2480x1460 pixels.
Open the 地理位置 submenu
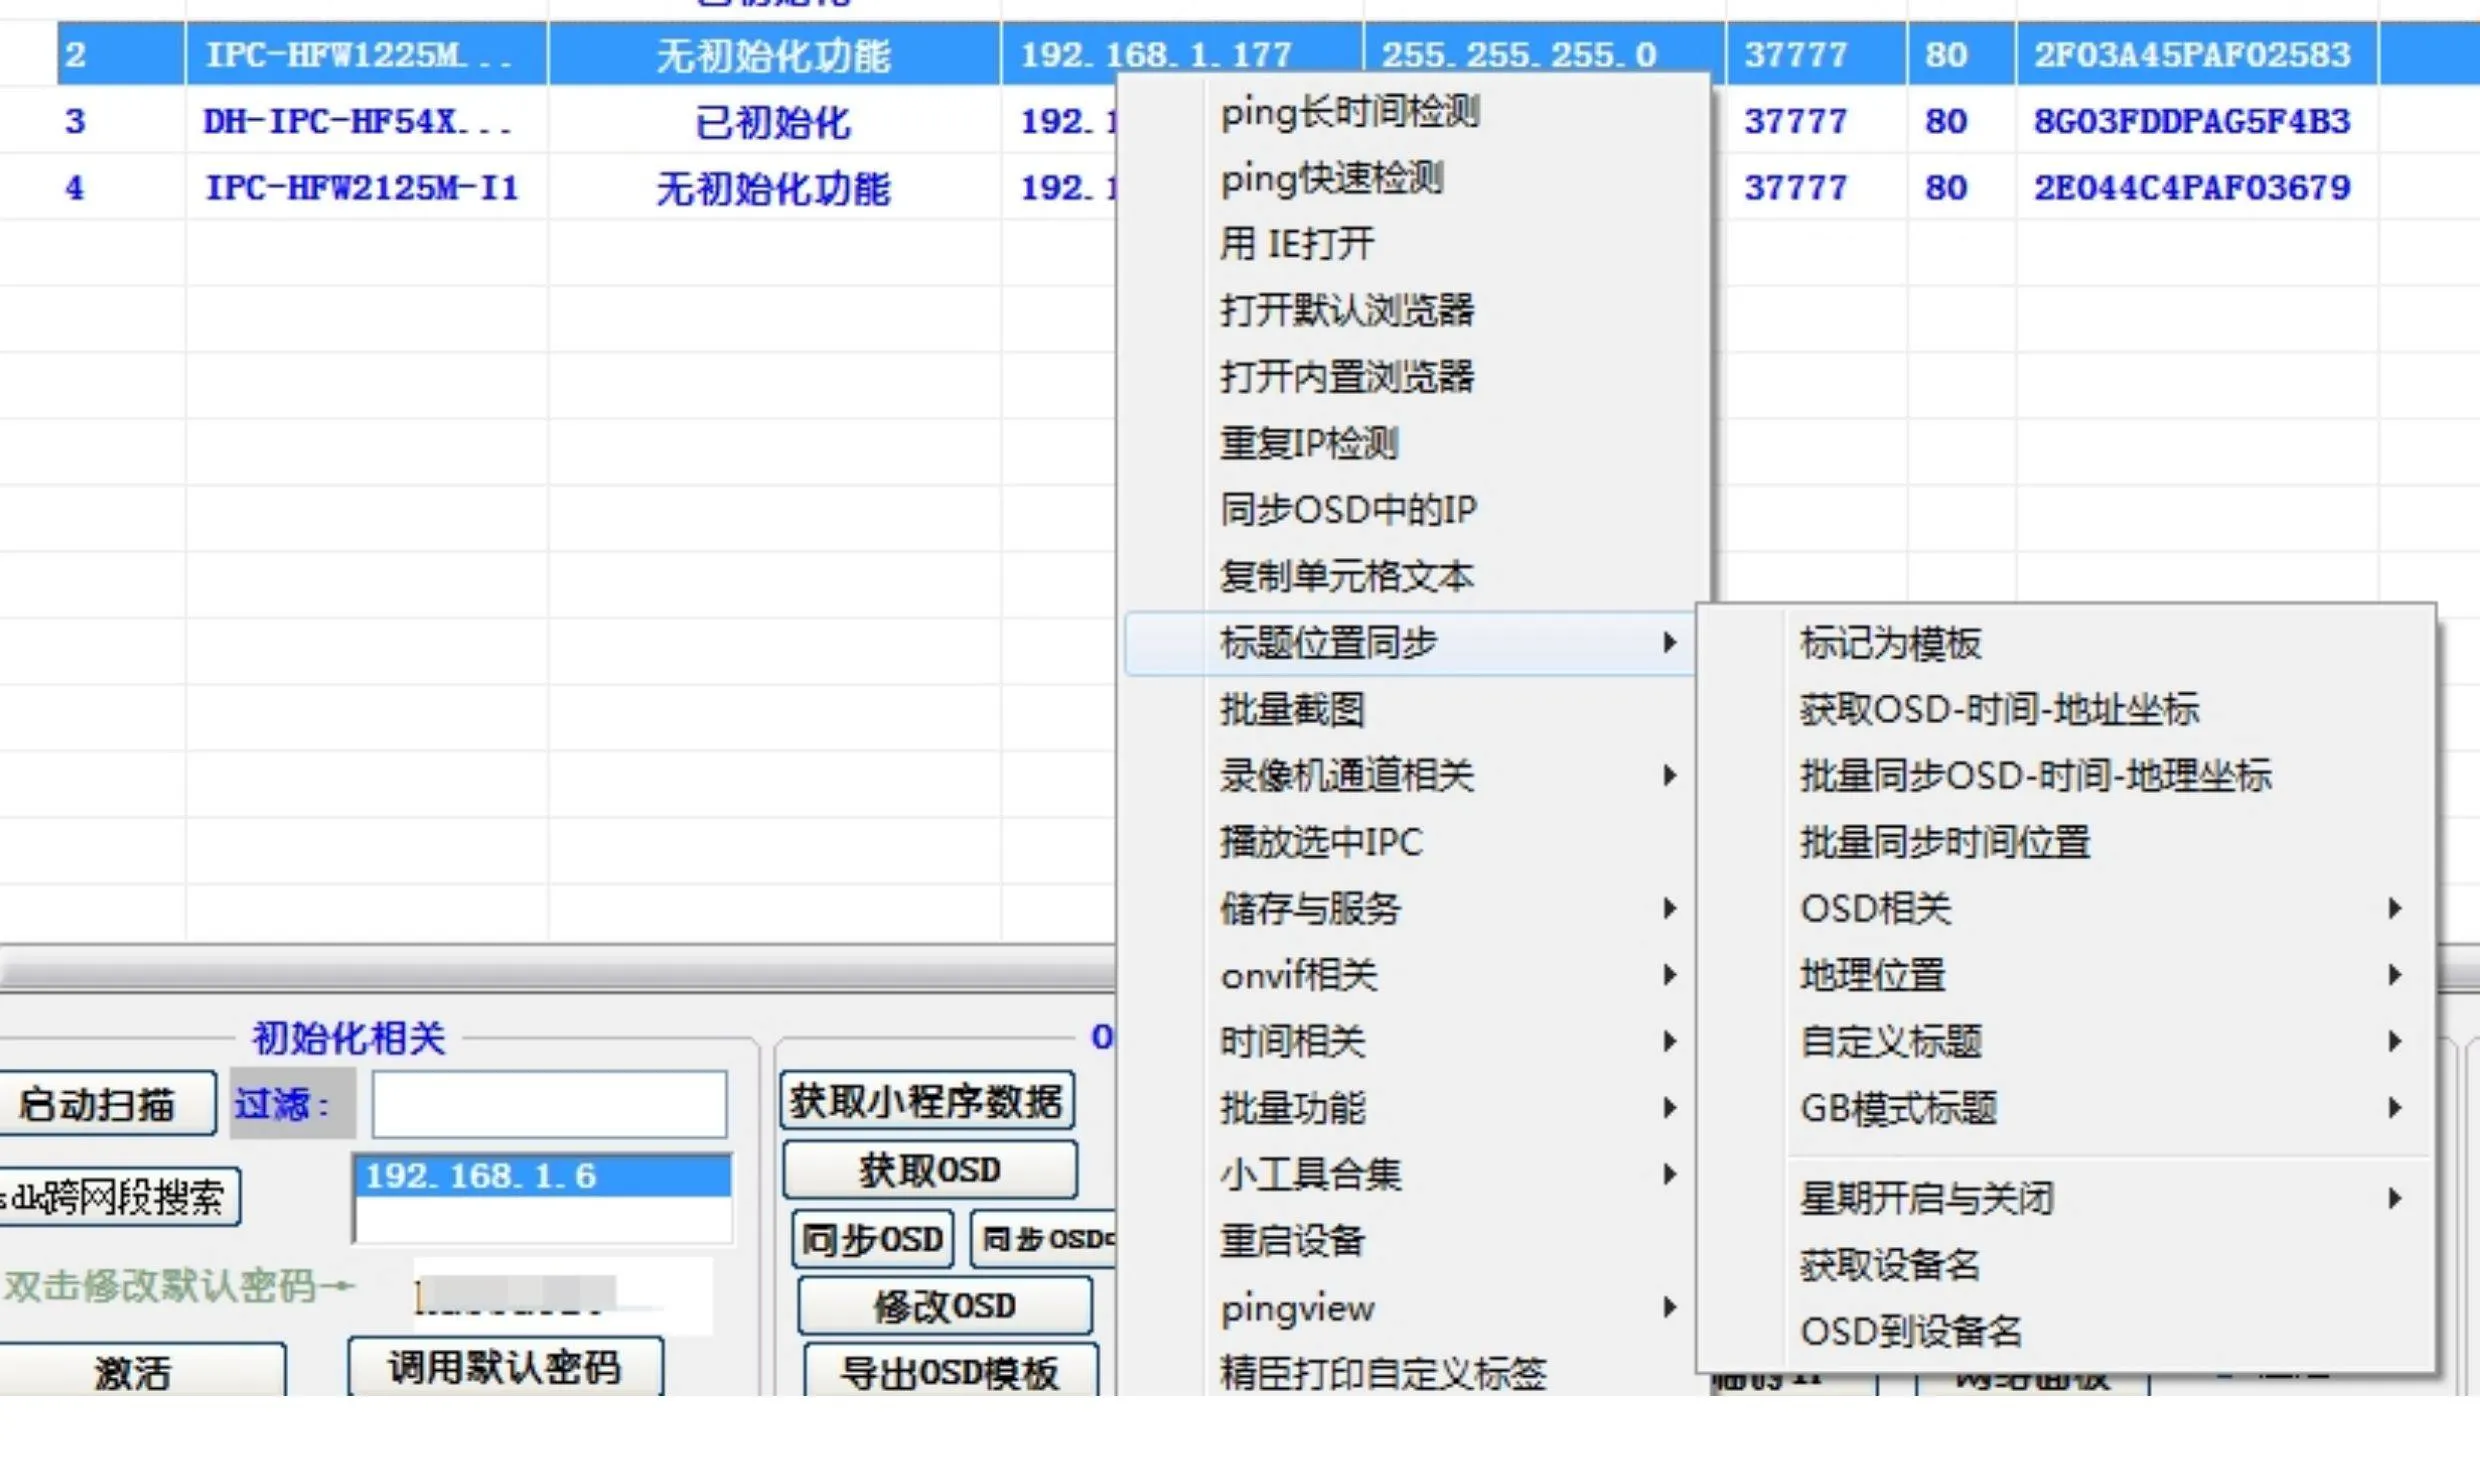1873,975
